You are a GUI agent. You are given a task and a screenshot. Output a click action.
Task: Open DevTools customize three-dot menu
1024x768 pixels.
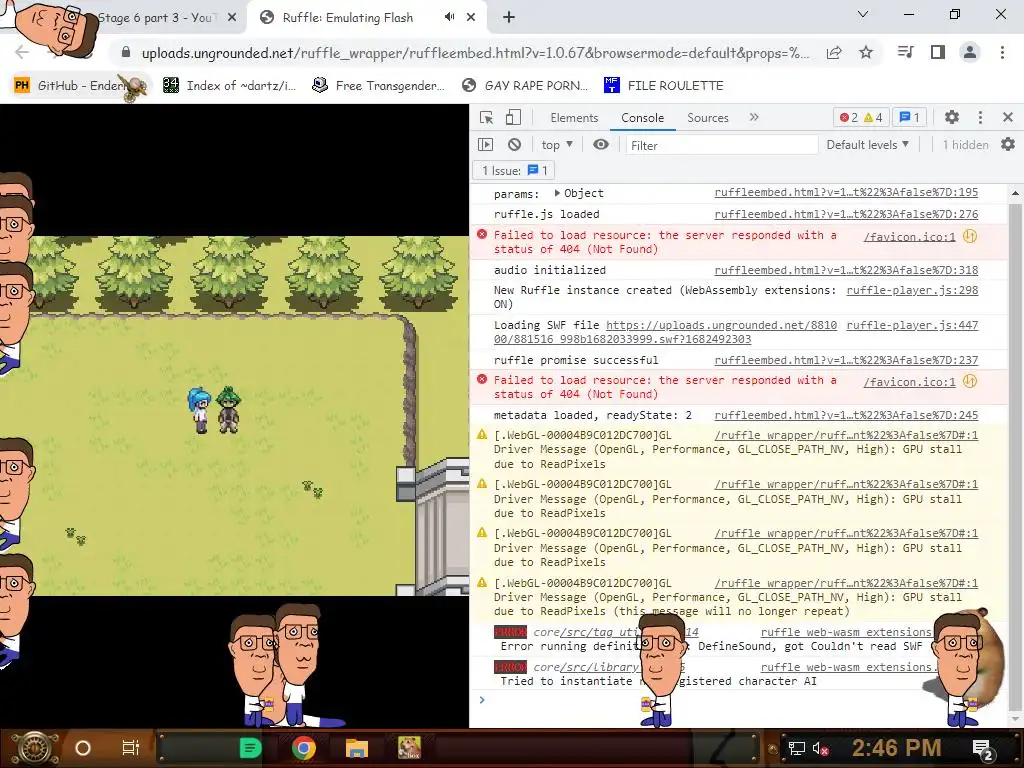(x=980, y=117)
